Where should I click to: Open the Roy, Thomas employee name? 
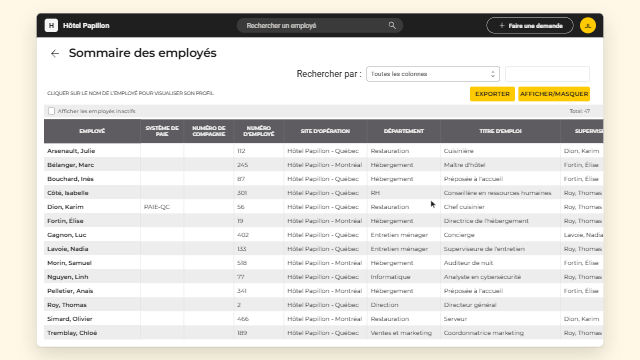67,305
